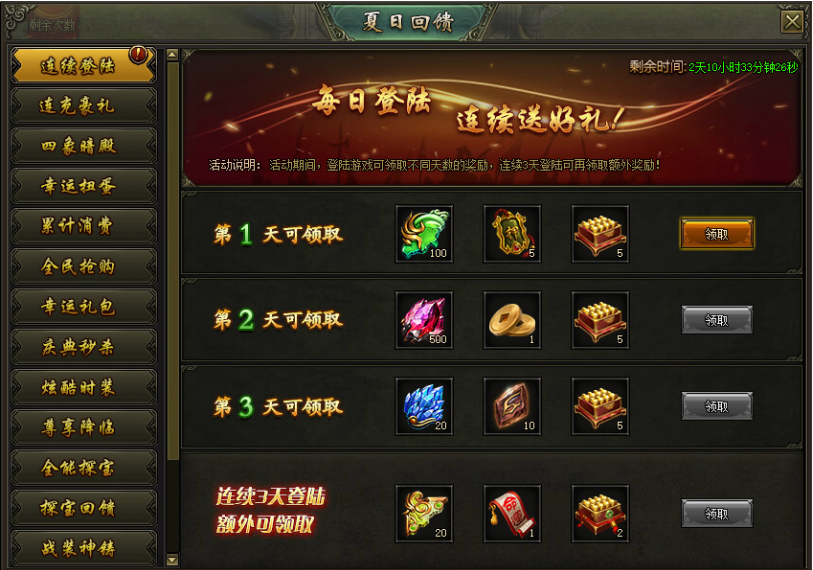This screenshot has height=570, width=813.
Task: Click the green jade horn reward icon
Action: (424, 234)
